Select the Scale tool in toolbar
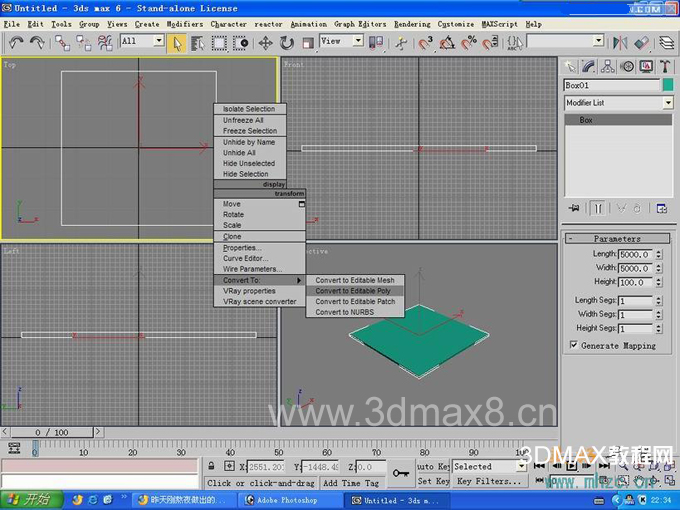Viewport: 680px width, 510px height. point(308,43)
